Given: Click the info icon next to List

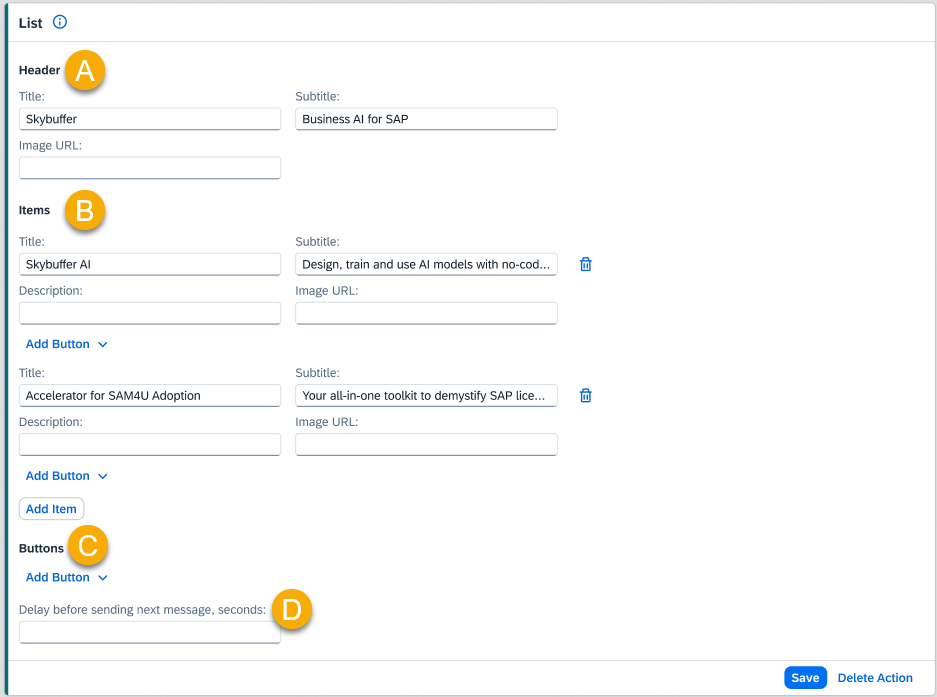Looking at the screenshot, I should click(x=60, y=22).
